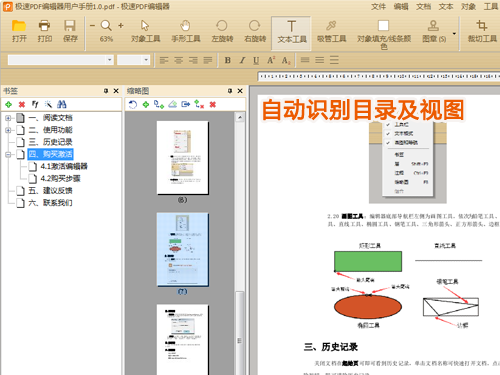
Task: Click the bookmark rename icon
Action: click(35, 104)
